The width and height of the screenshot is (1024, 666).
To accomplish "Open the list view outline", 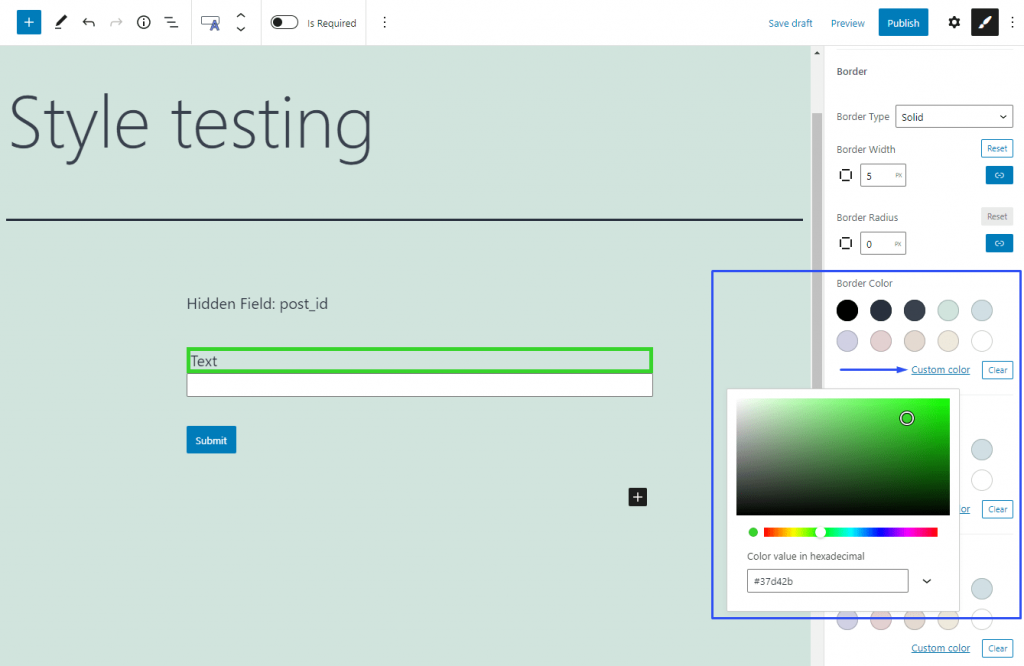I will pos(171,22).
